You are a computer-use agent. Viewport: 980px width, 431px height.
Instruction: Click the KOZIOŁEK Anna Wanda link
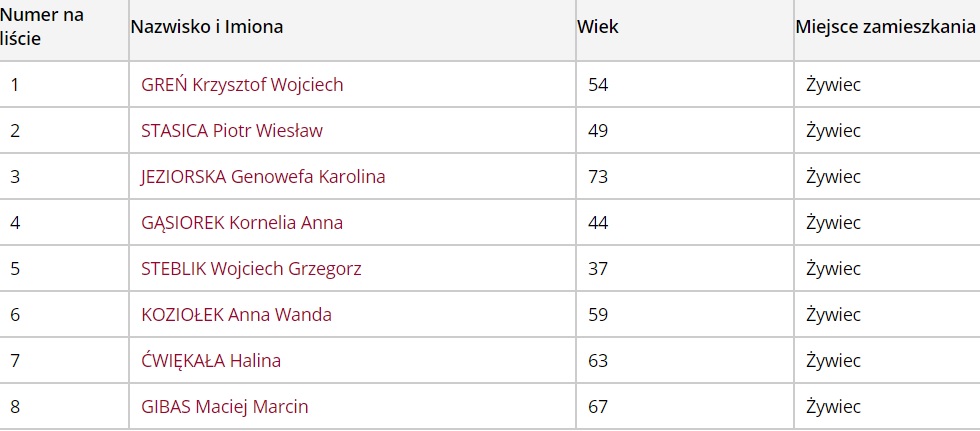pos(236,315)
